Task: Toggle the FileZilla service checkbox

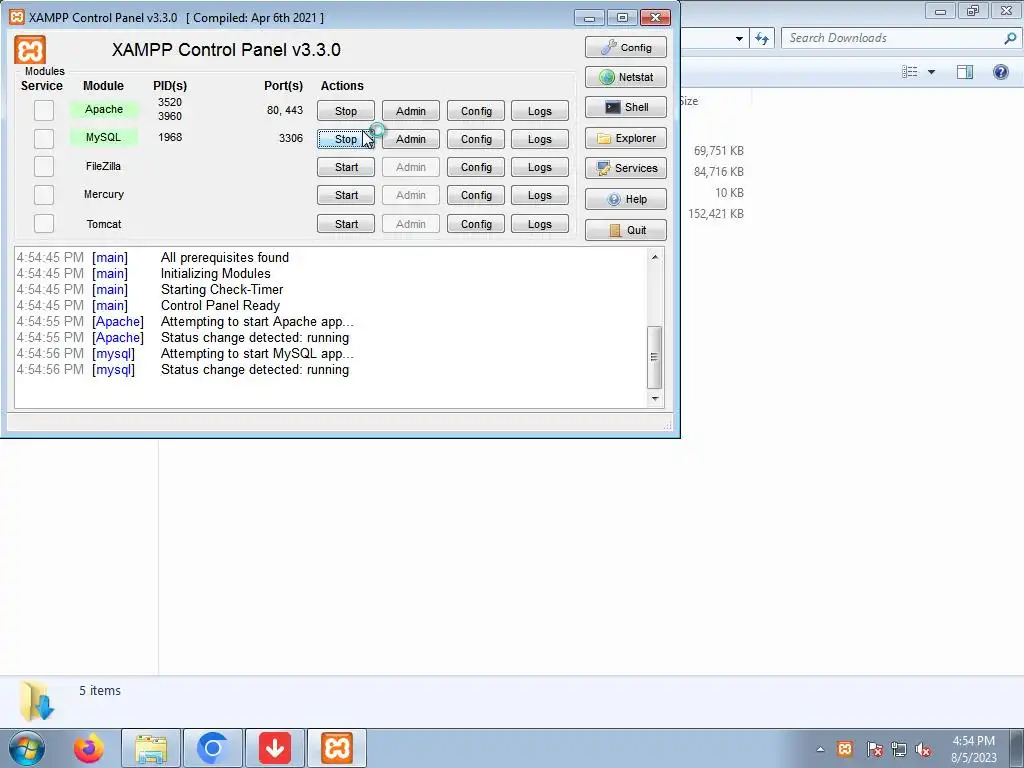Action: pyautogui.click(x=44, y=166)
